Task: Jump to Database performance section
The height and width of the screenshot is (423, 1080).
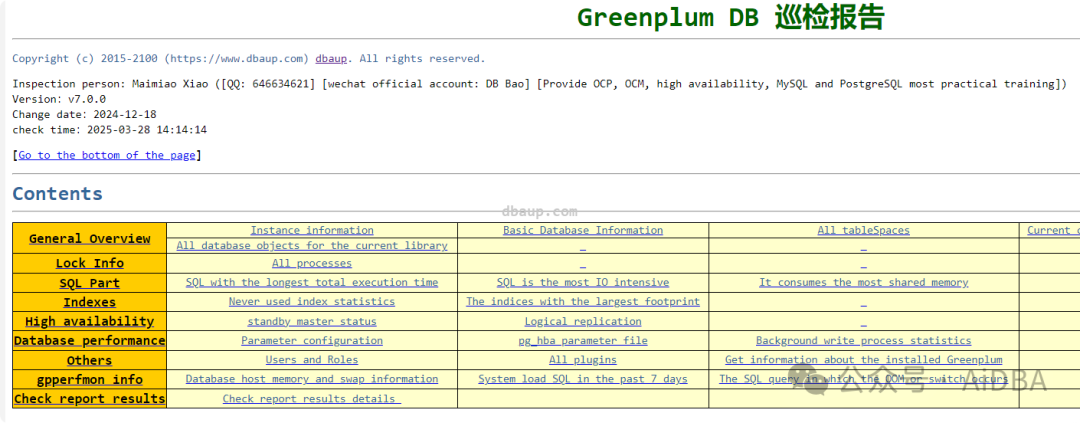Action: (x=90, y=340)
